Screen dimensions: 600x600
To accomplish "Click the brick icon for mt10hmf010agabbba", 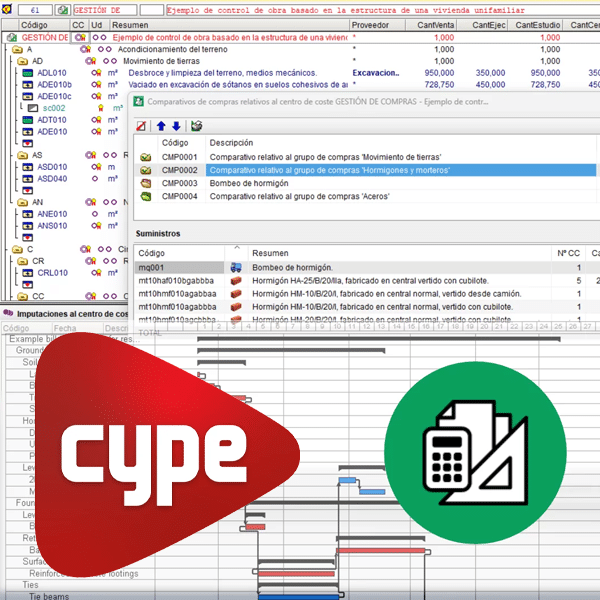I will tap(236, 307).
